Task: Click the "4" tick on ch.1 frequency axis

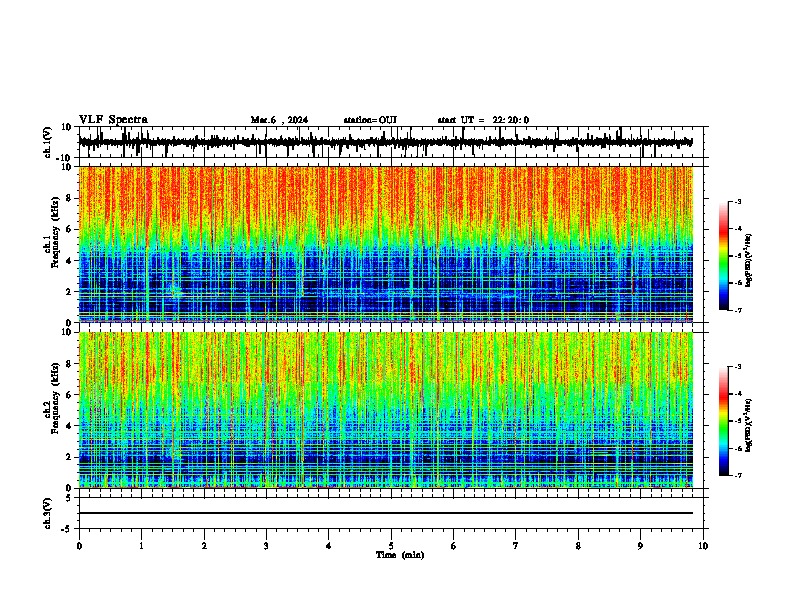Action: pyautogui.click(x=69, y=261)
